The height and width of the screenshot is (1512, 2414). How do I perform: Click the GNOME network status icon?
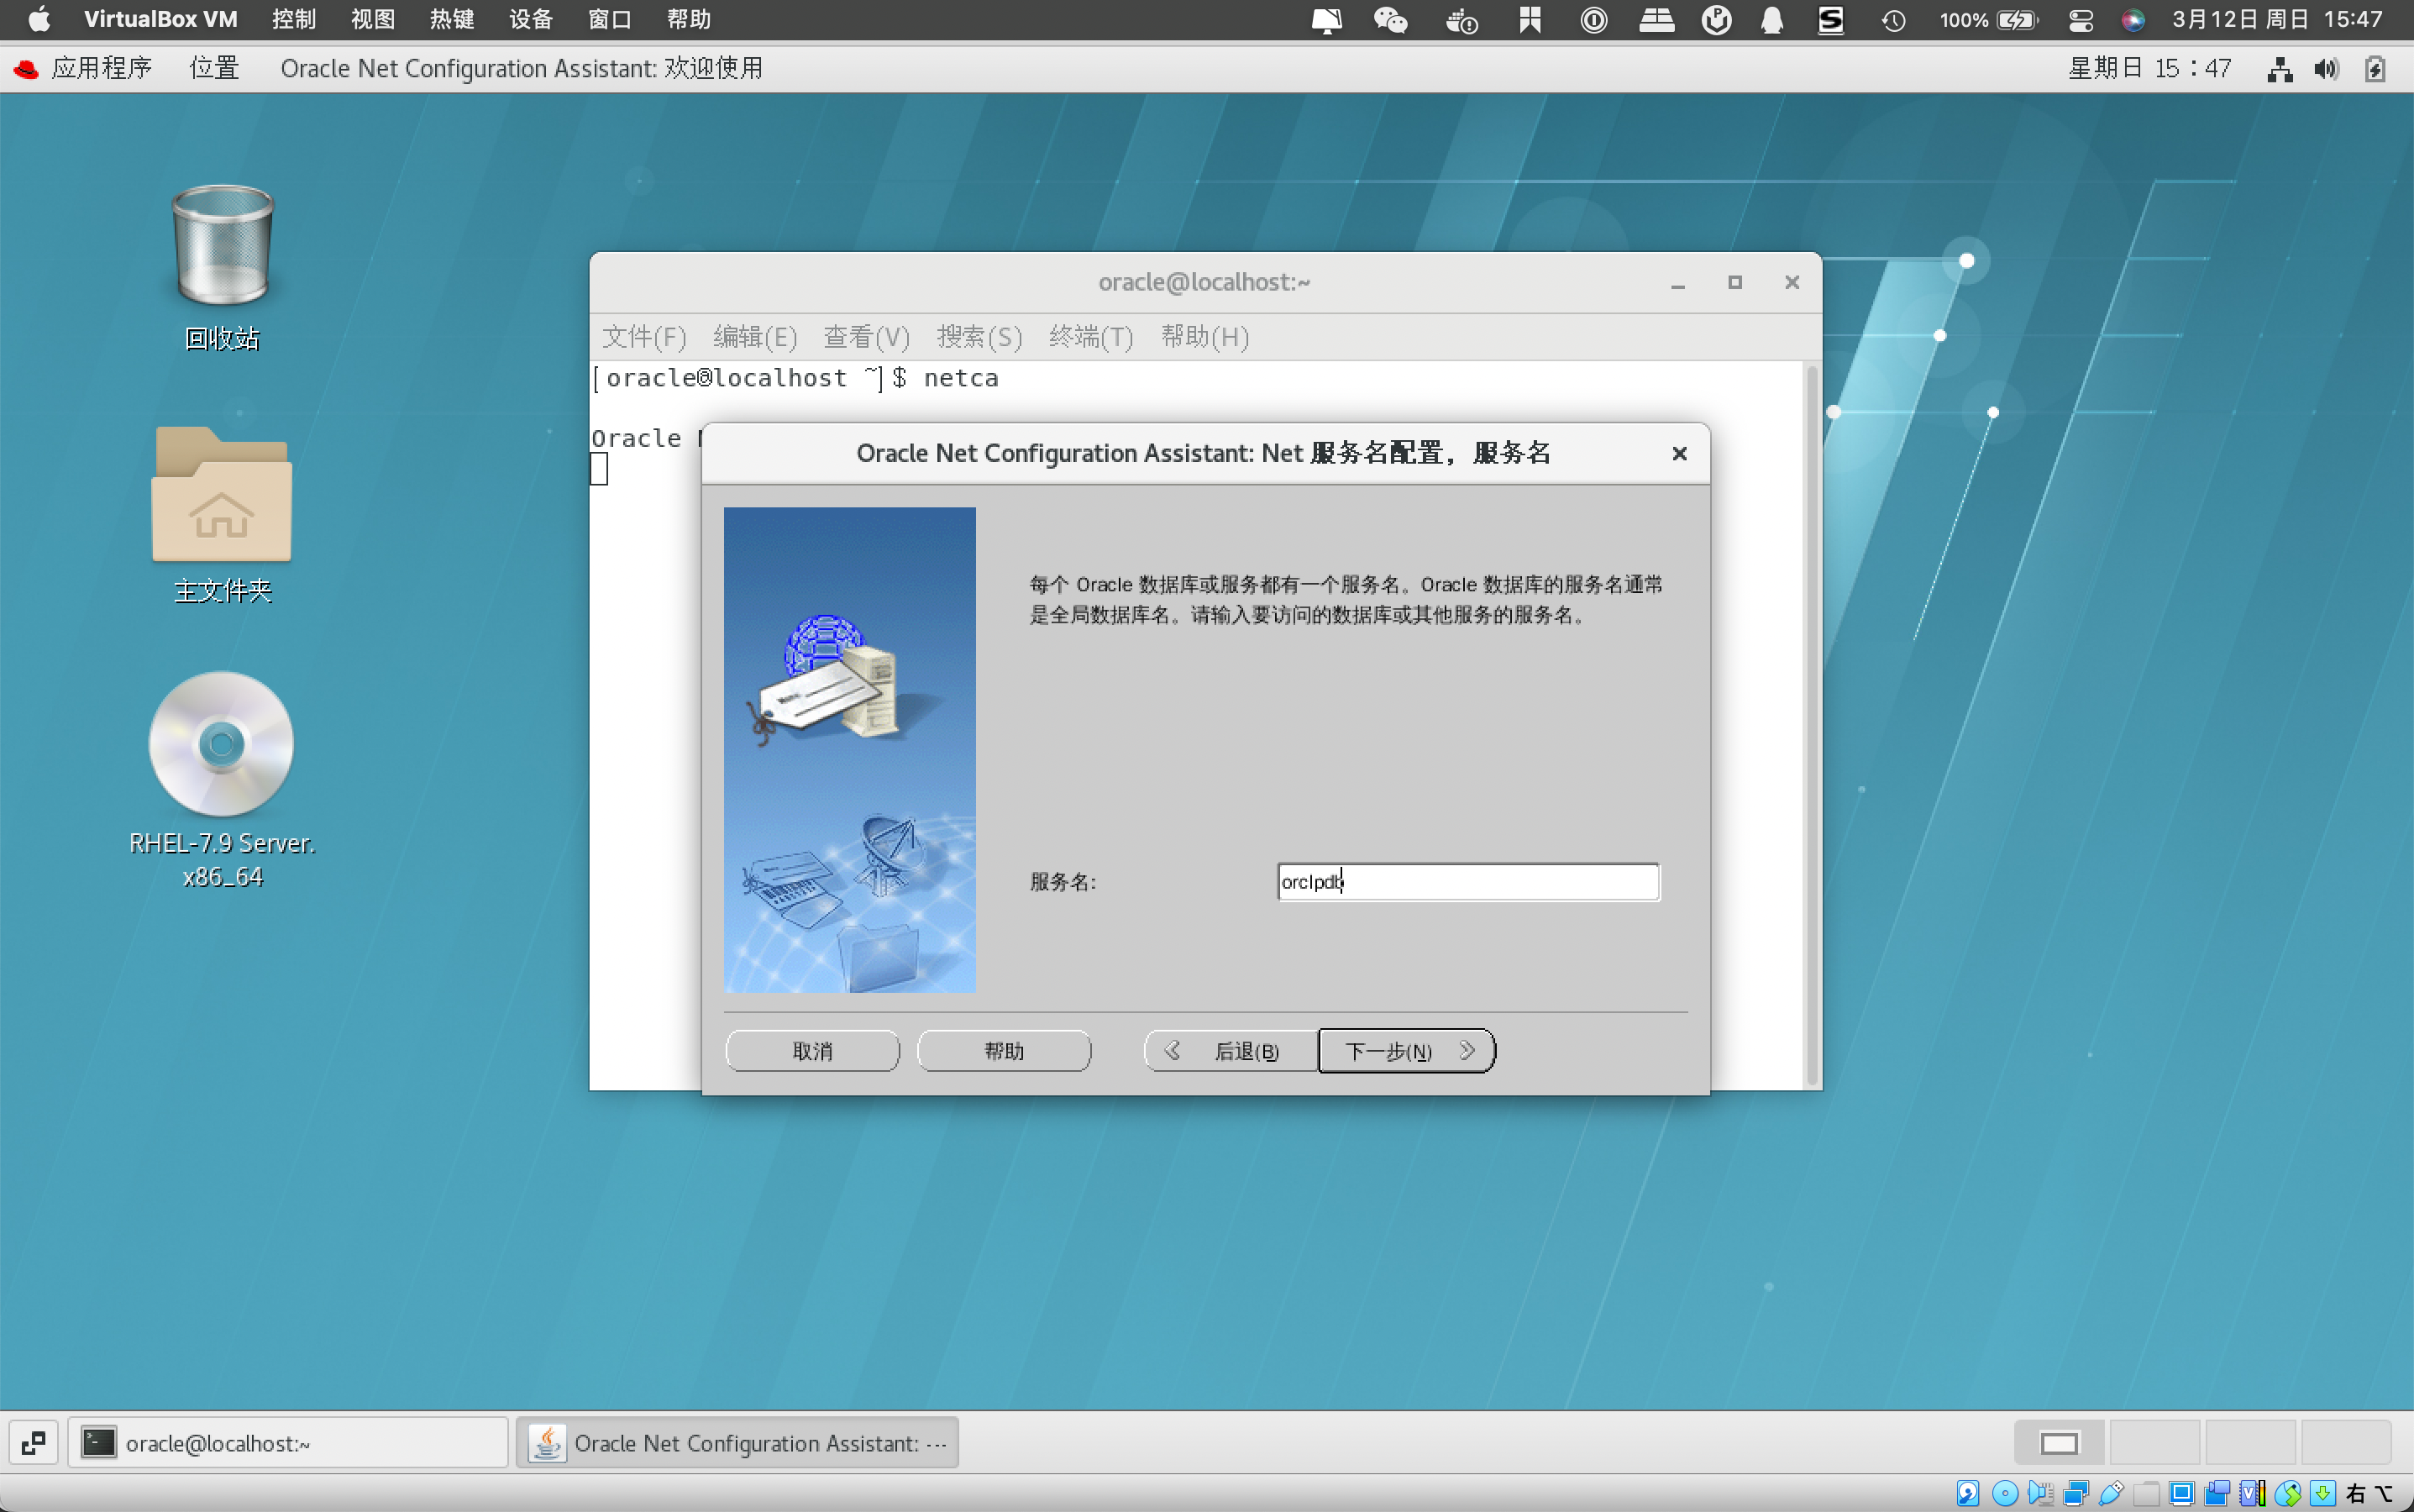tap(2280, 69)
